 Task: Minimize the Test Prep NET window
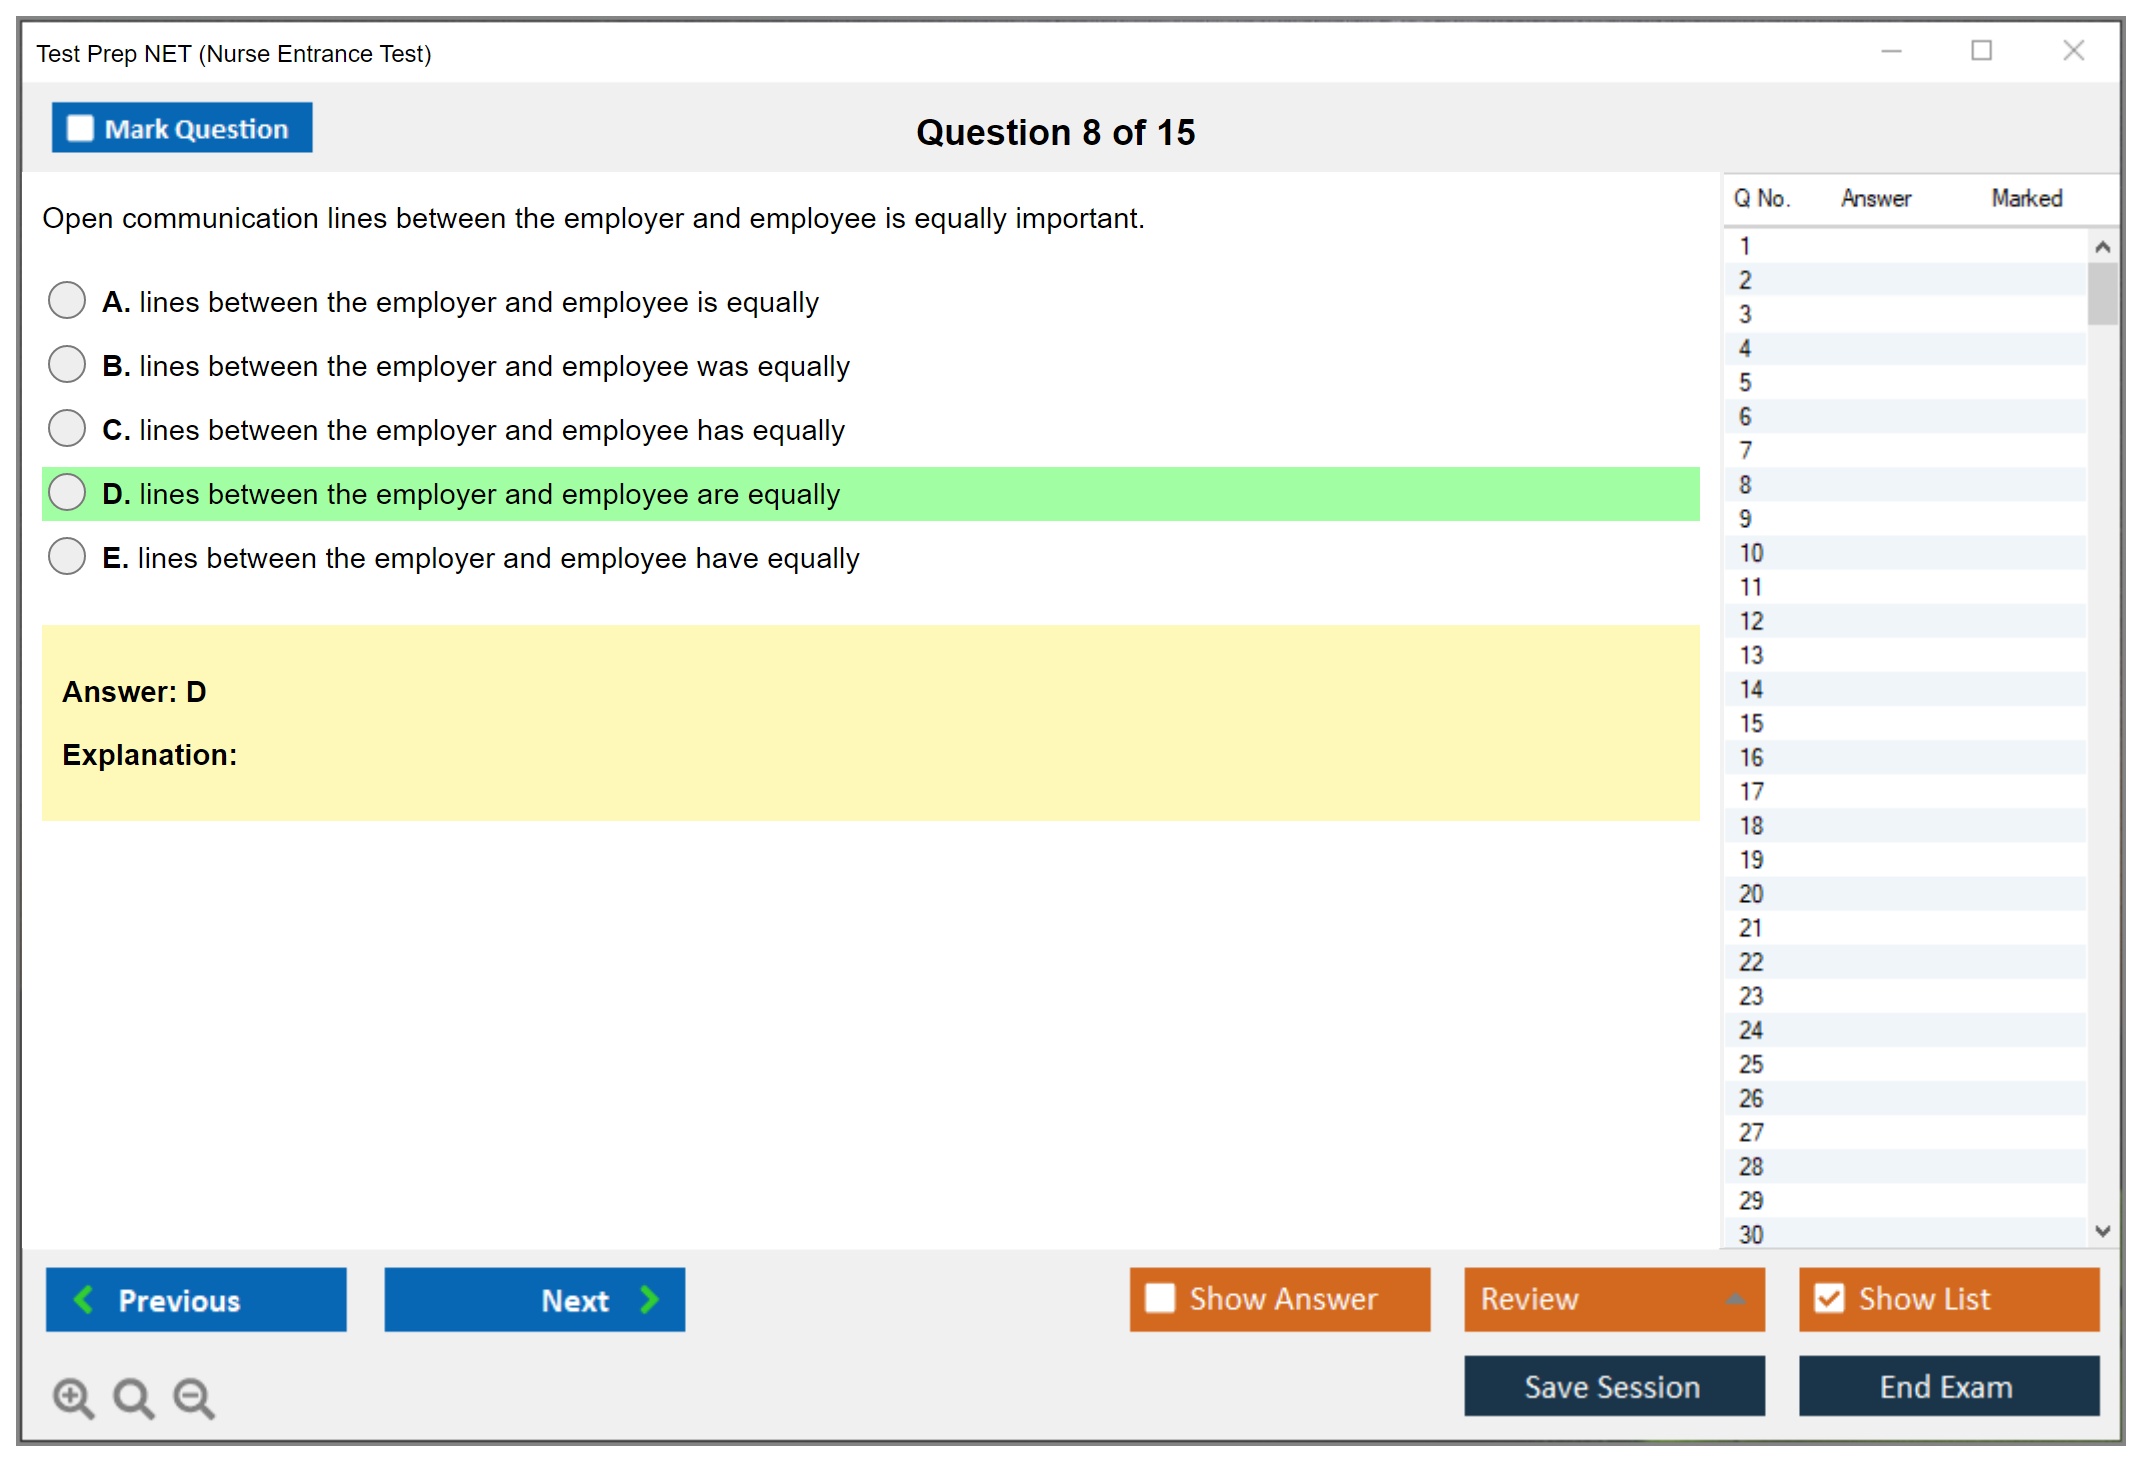(1891, 51)
